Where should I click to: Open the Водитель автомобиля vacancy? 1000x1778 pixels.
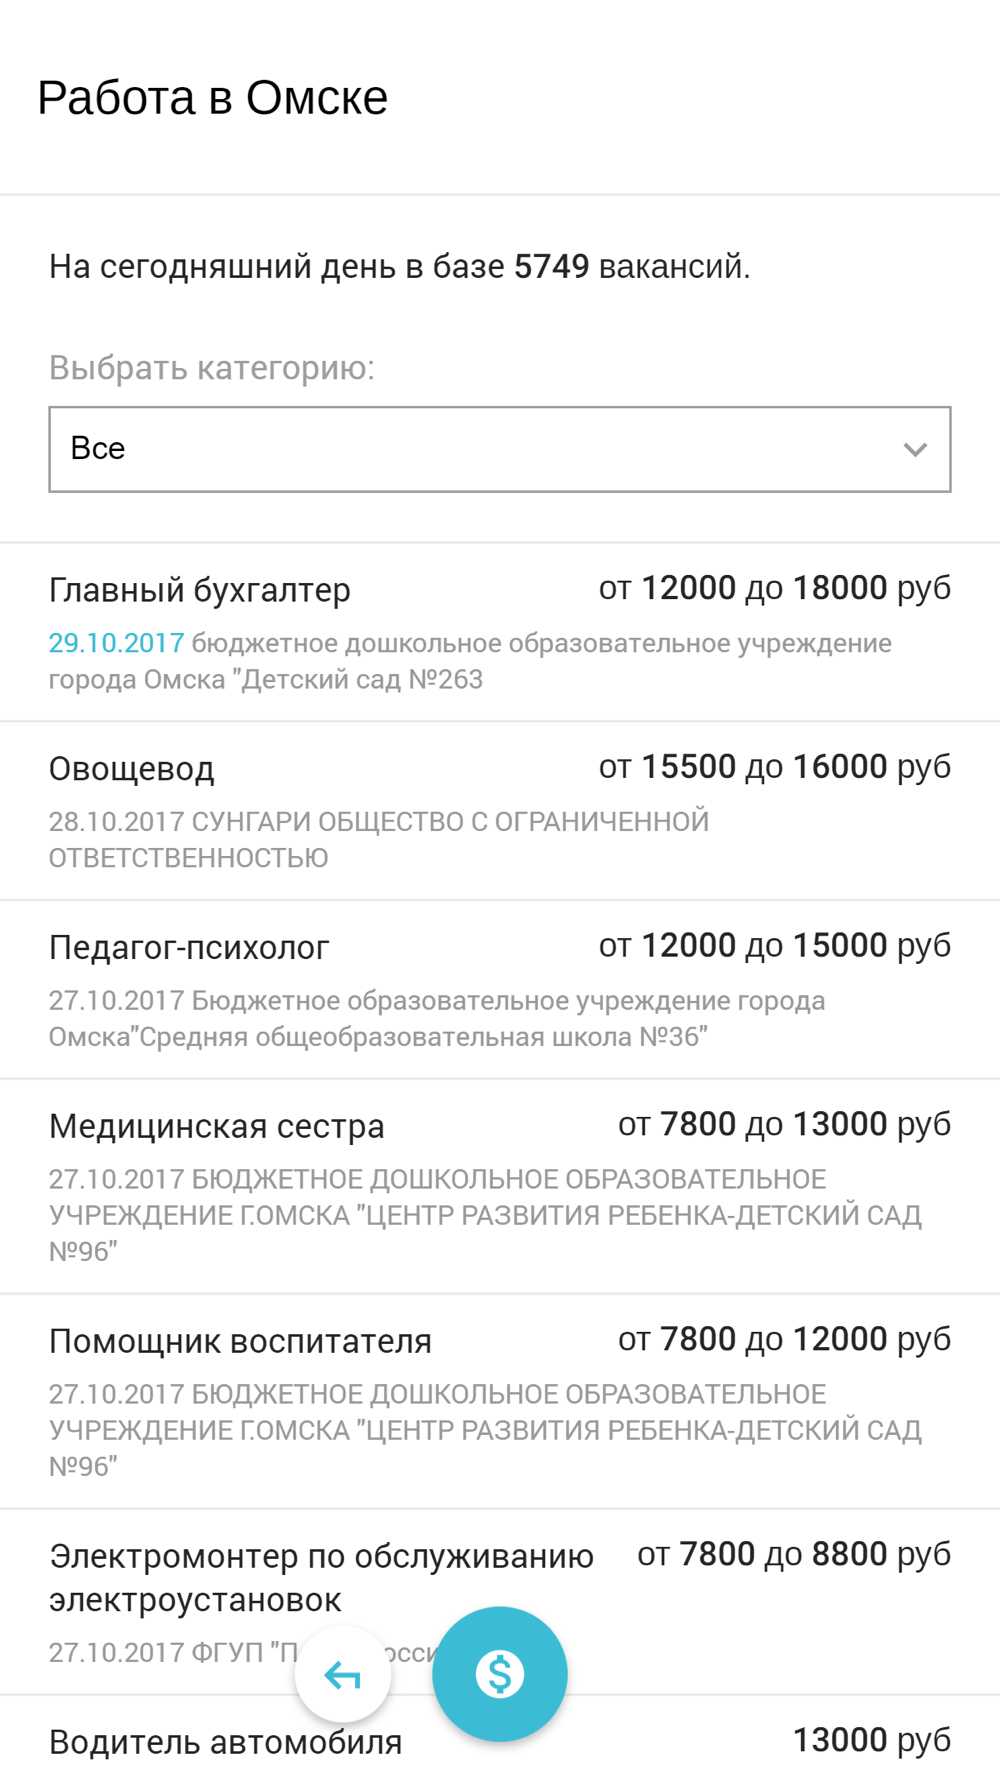(x=500, y=1738)
